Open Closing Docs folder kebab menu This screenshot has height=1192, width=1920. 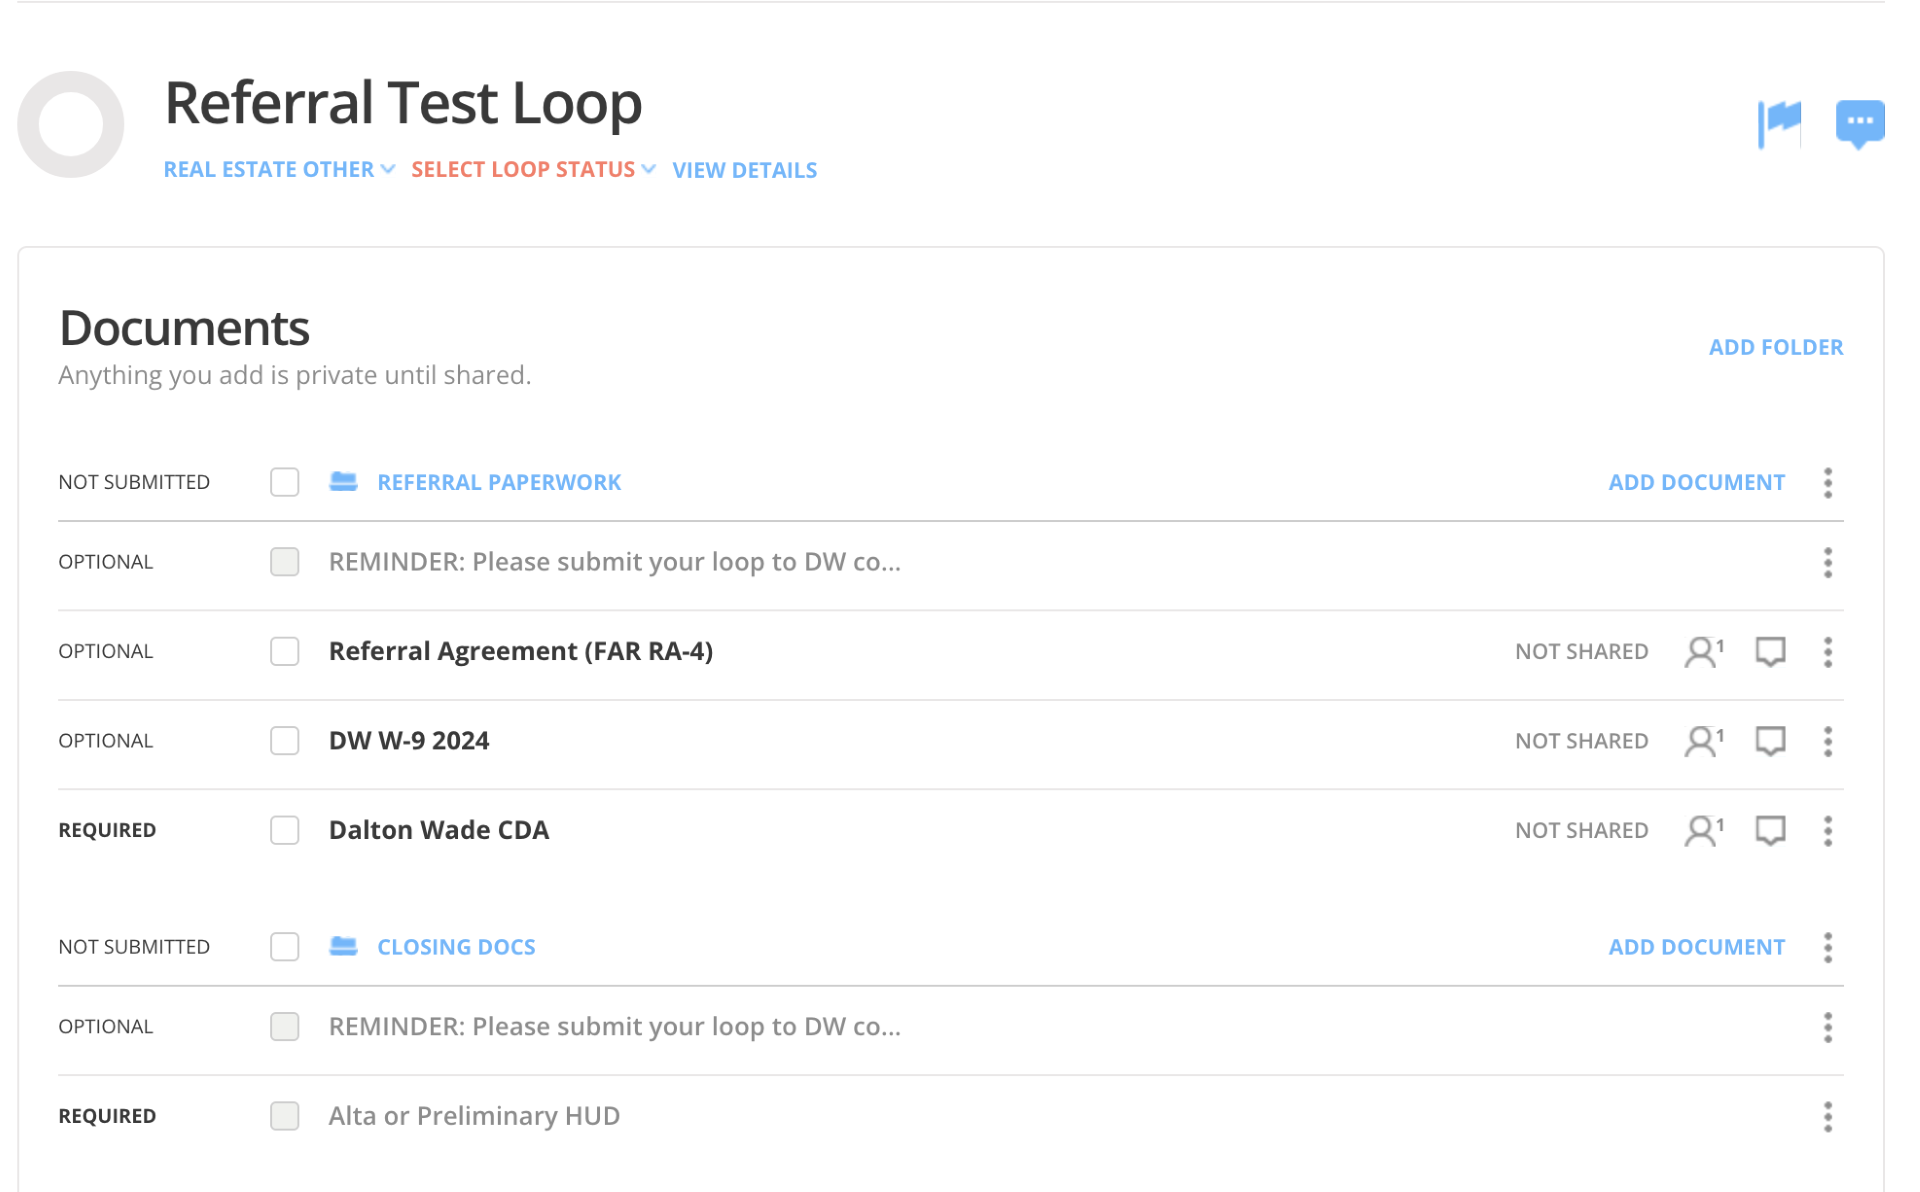click(1827, 947)
